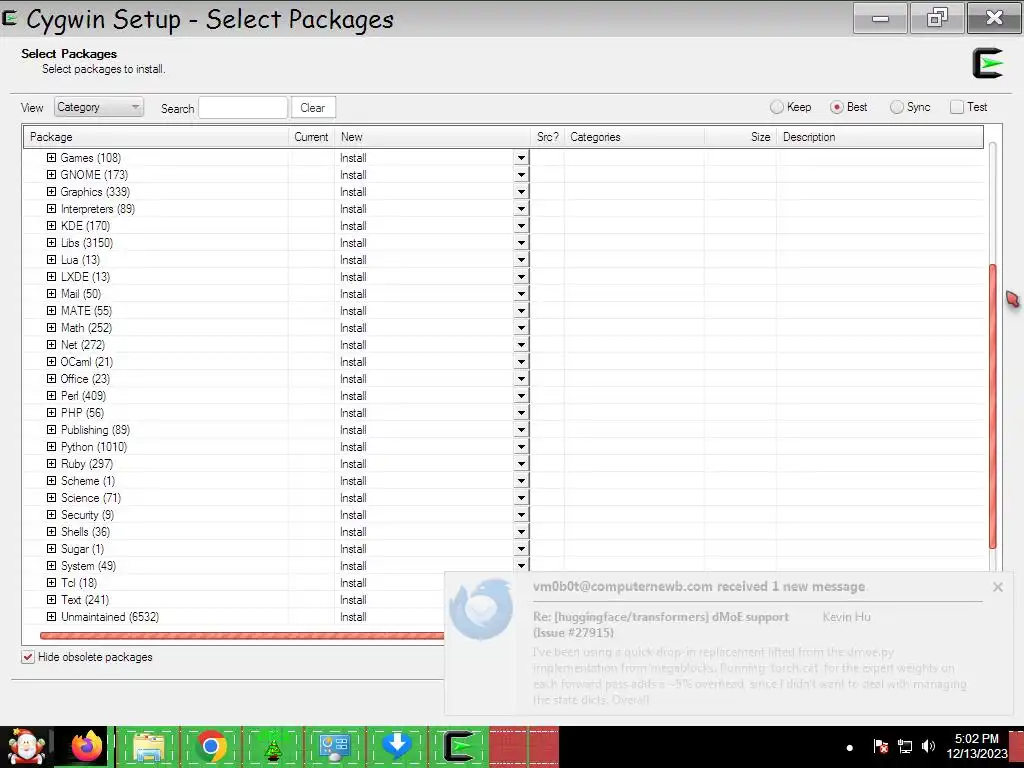Click Install text for the Mail row
1024x768 pixels.
353,294
